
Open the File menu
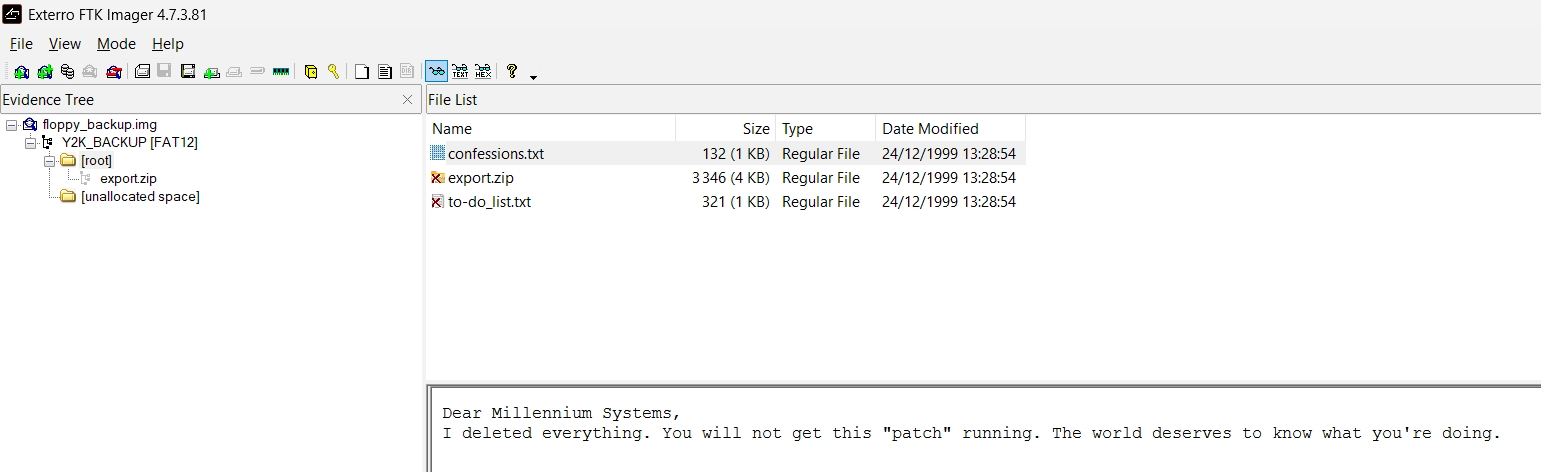(21, 44)
